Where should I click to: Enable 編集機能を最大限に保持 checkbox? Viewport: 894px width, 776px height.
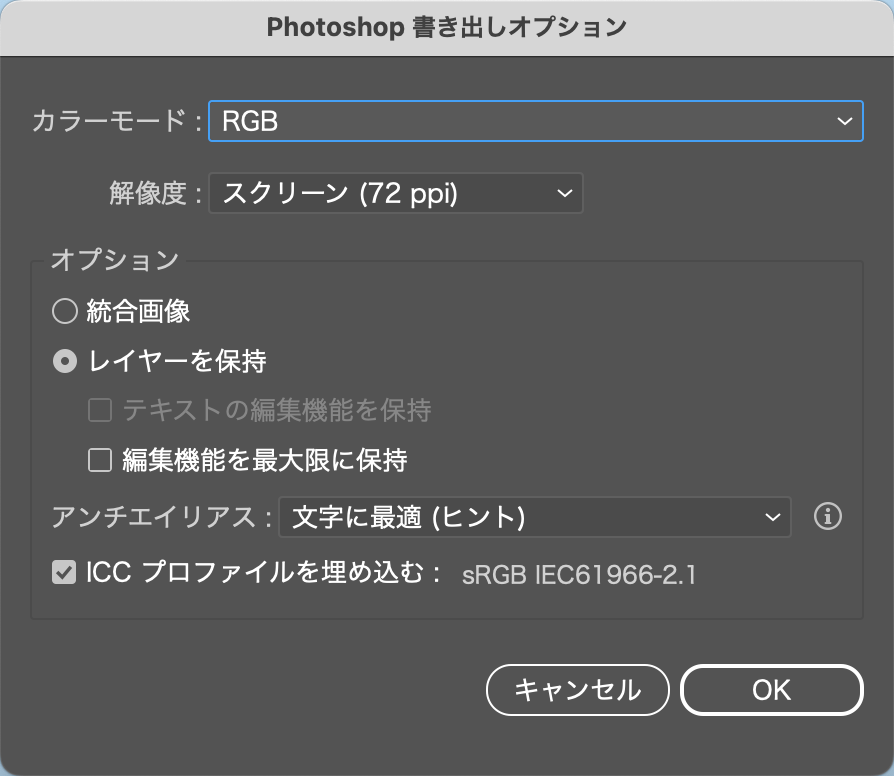[x=100, y=460]
